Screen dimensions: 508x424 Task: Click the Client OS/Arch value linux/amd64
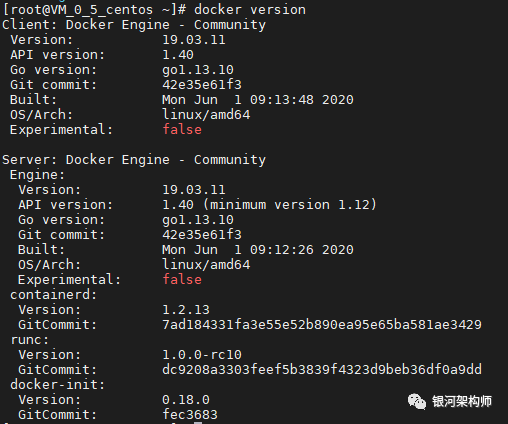pos(206,115)
